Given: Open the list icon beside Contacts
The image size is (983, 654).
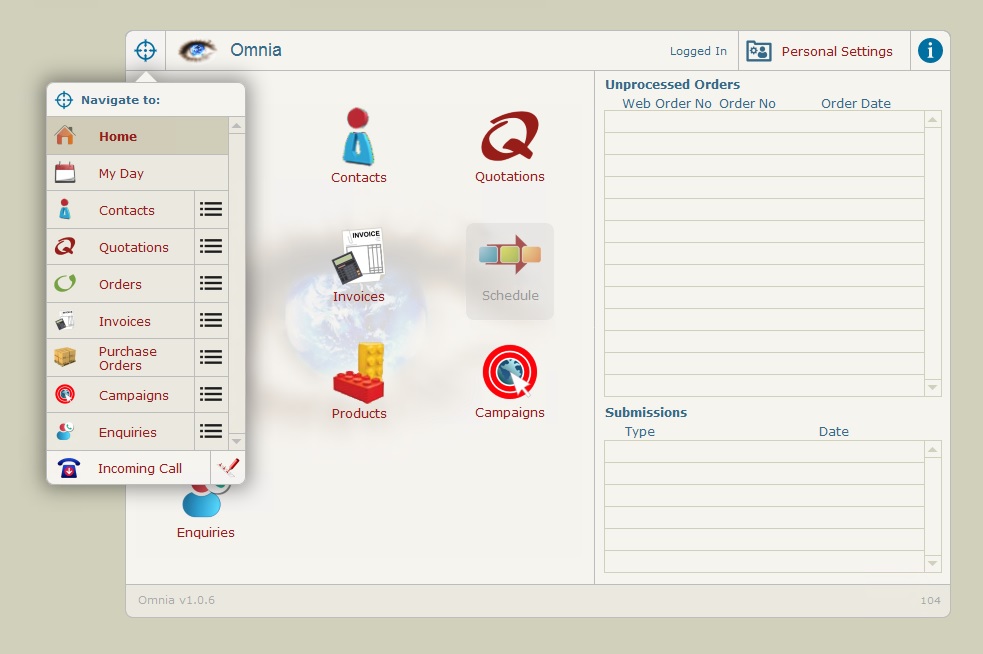Looking at the screenshot, I should tap(211, 209).
